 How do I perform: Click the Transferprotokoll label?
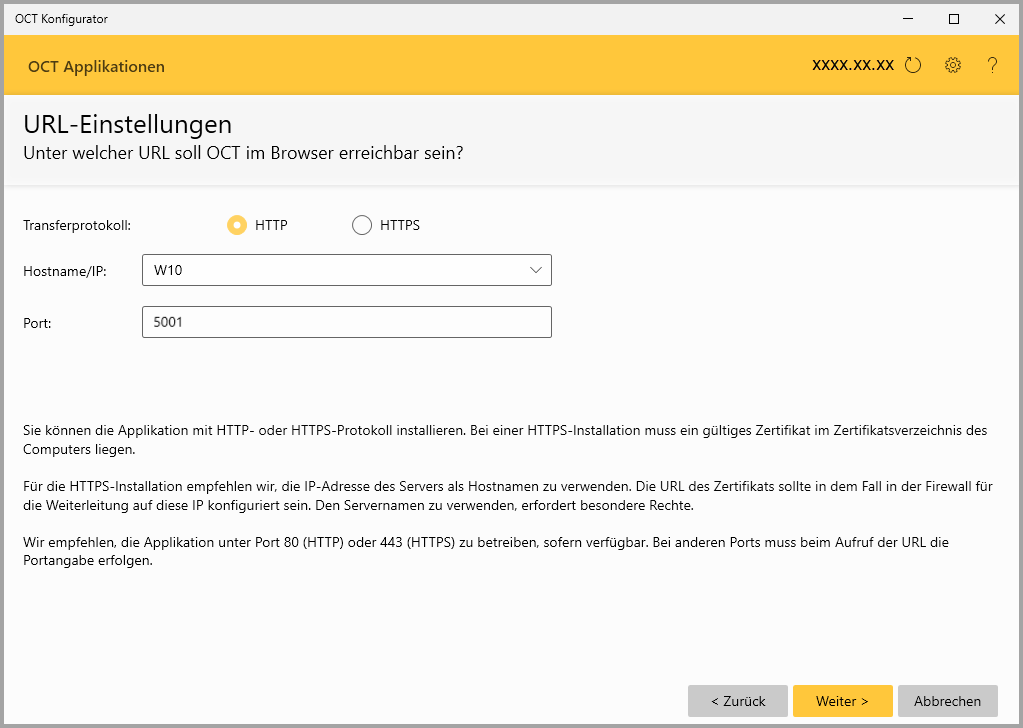77,225
